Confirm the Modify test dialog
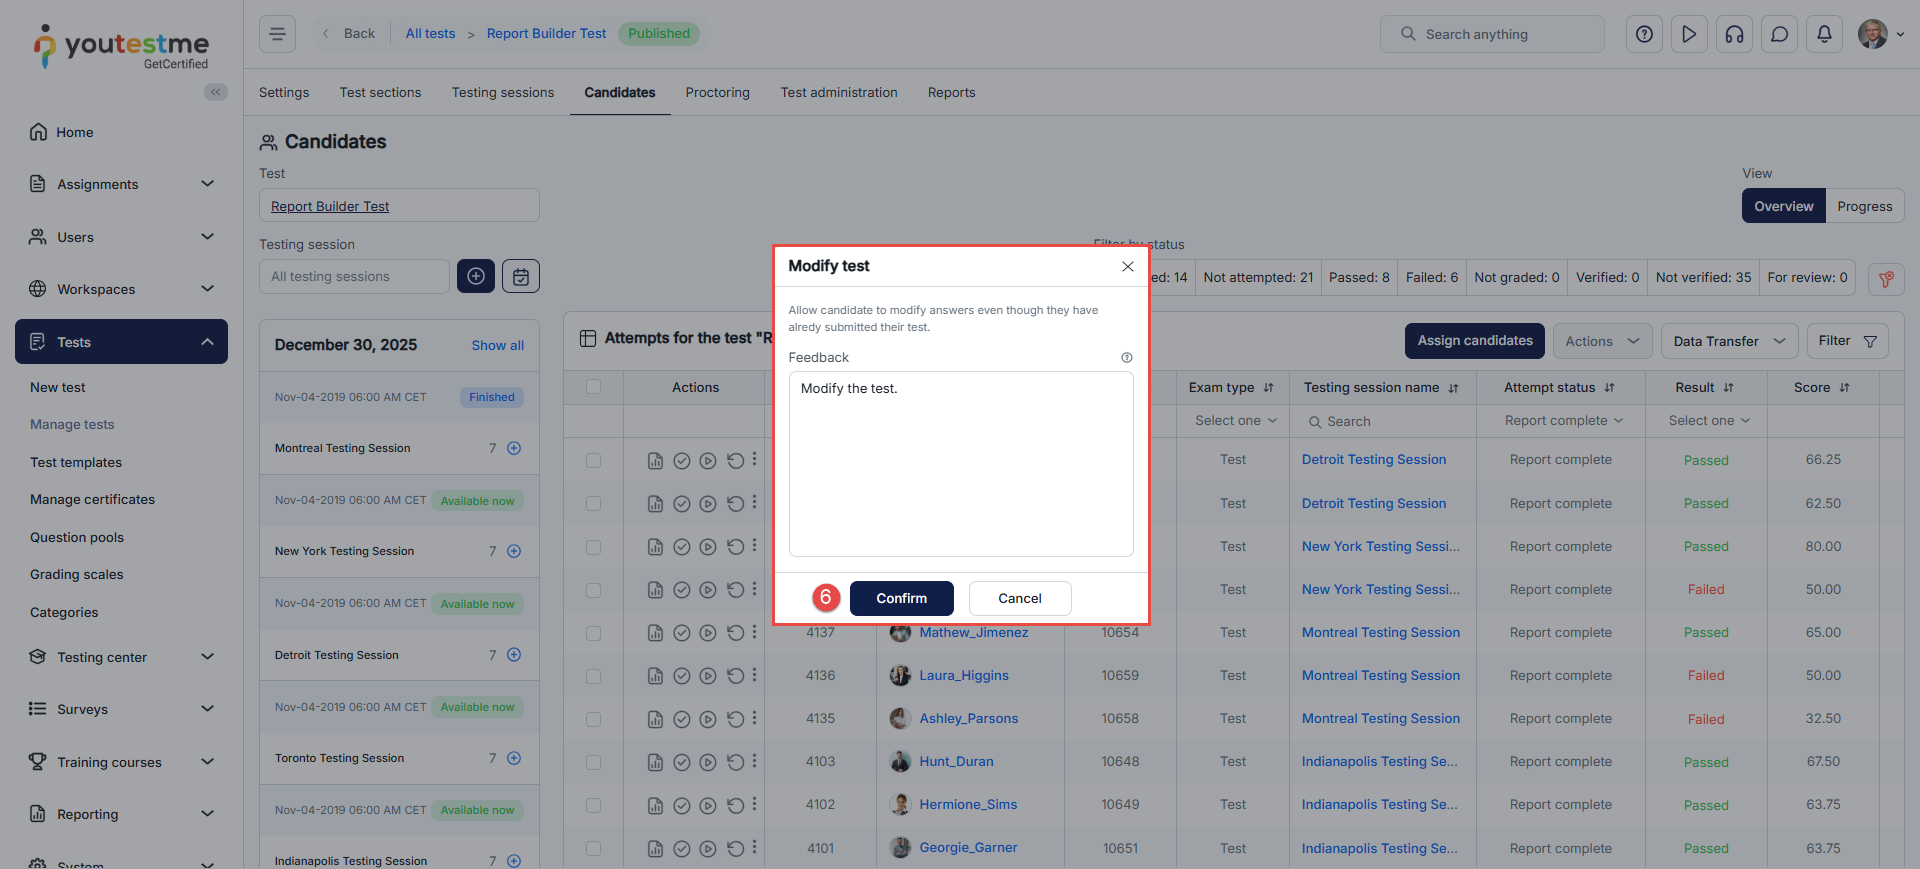 click(901, 598)
